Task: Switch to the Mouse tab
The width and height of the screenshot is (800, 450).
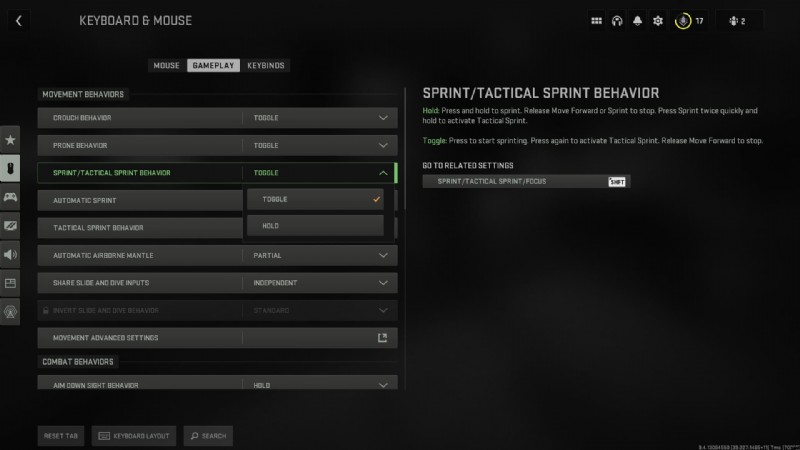Action: tap(166, 66)
